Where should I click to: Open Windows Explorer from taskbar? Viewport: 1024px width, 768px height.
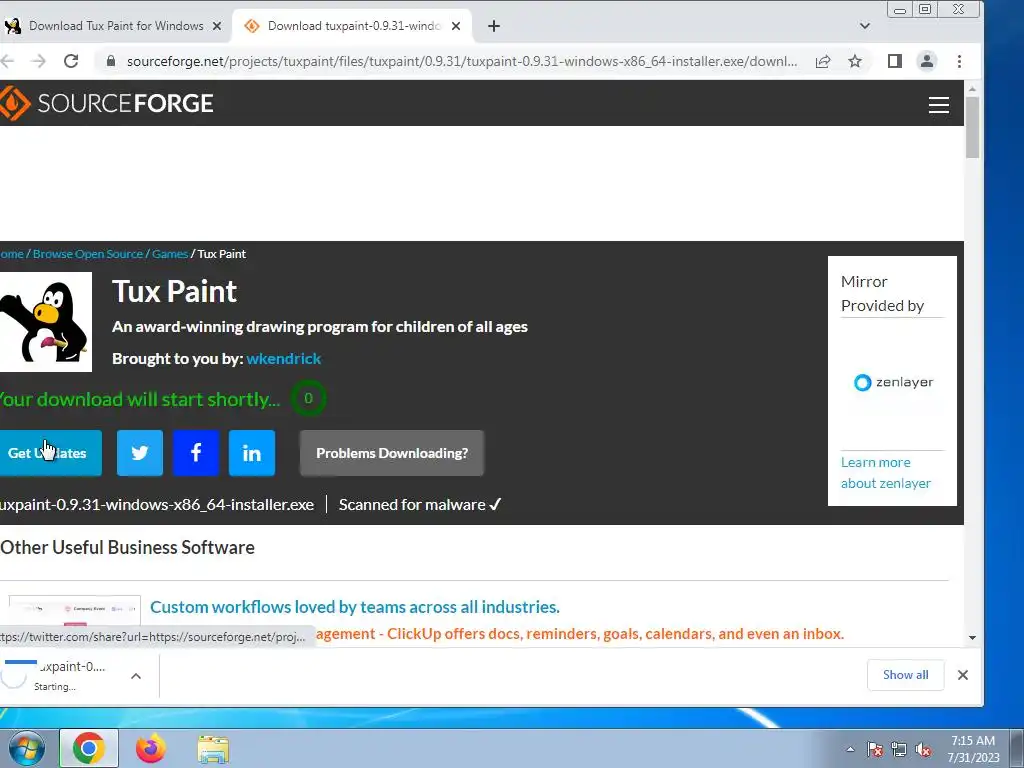213,749
